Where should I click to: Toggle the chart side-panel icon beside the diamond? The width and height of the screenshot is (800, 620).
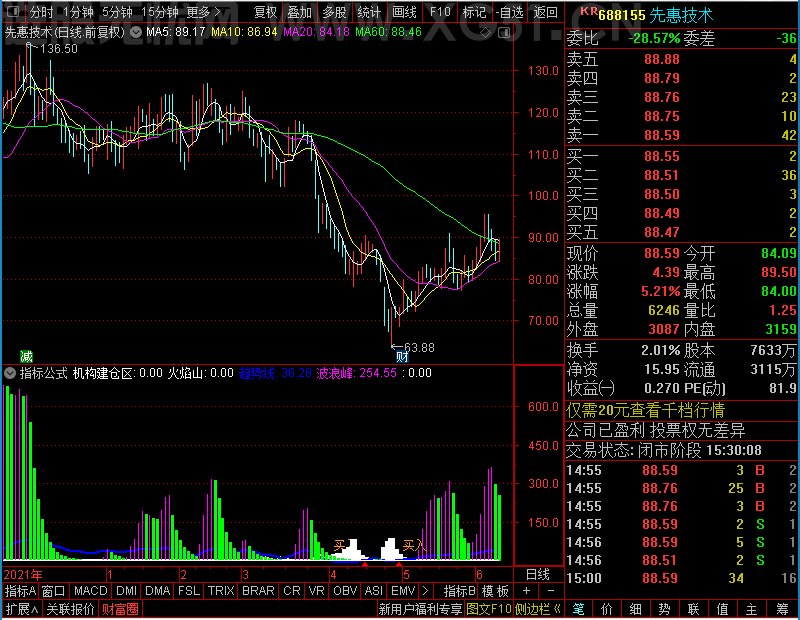click(x=504, y=33)
